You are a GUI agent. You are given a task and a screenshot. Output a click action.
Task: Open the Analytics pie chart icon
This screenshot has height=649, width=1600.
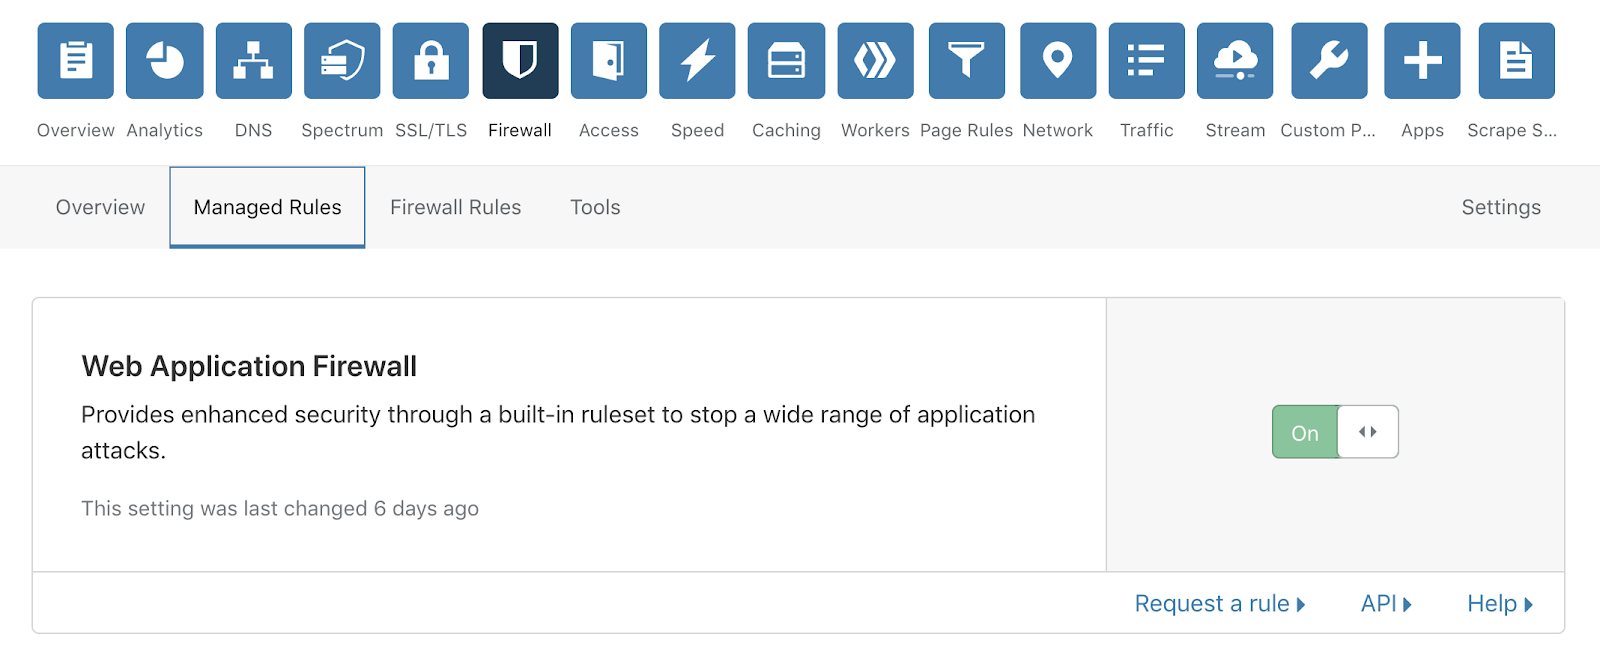[x=165, y=61]
